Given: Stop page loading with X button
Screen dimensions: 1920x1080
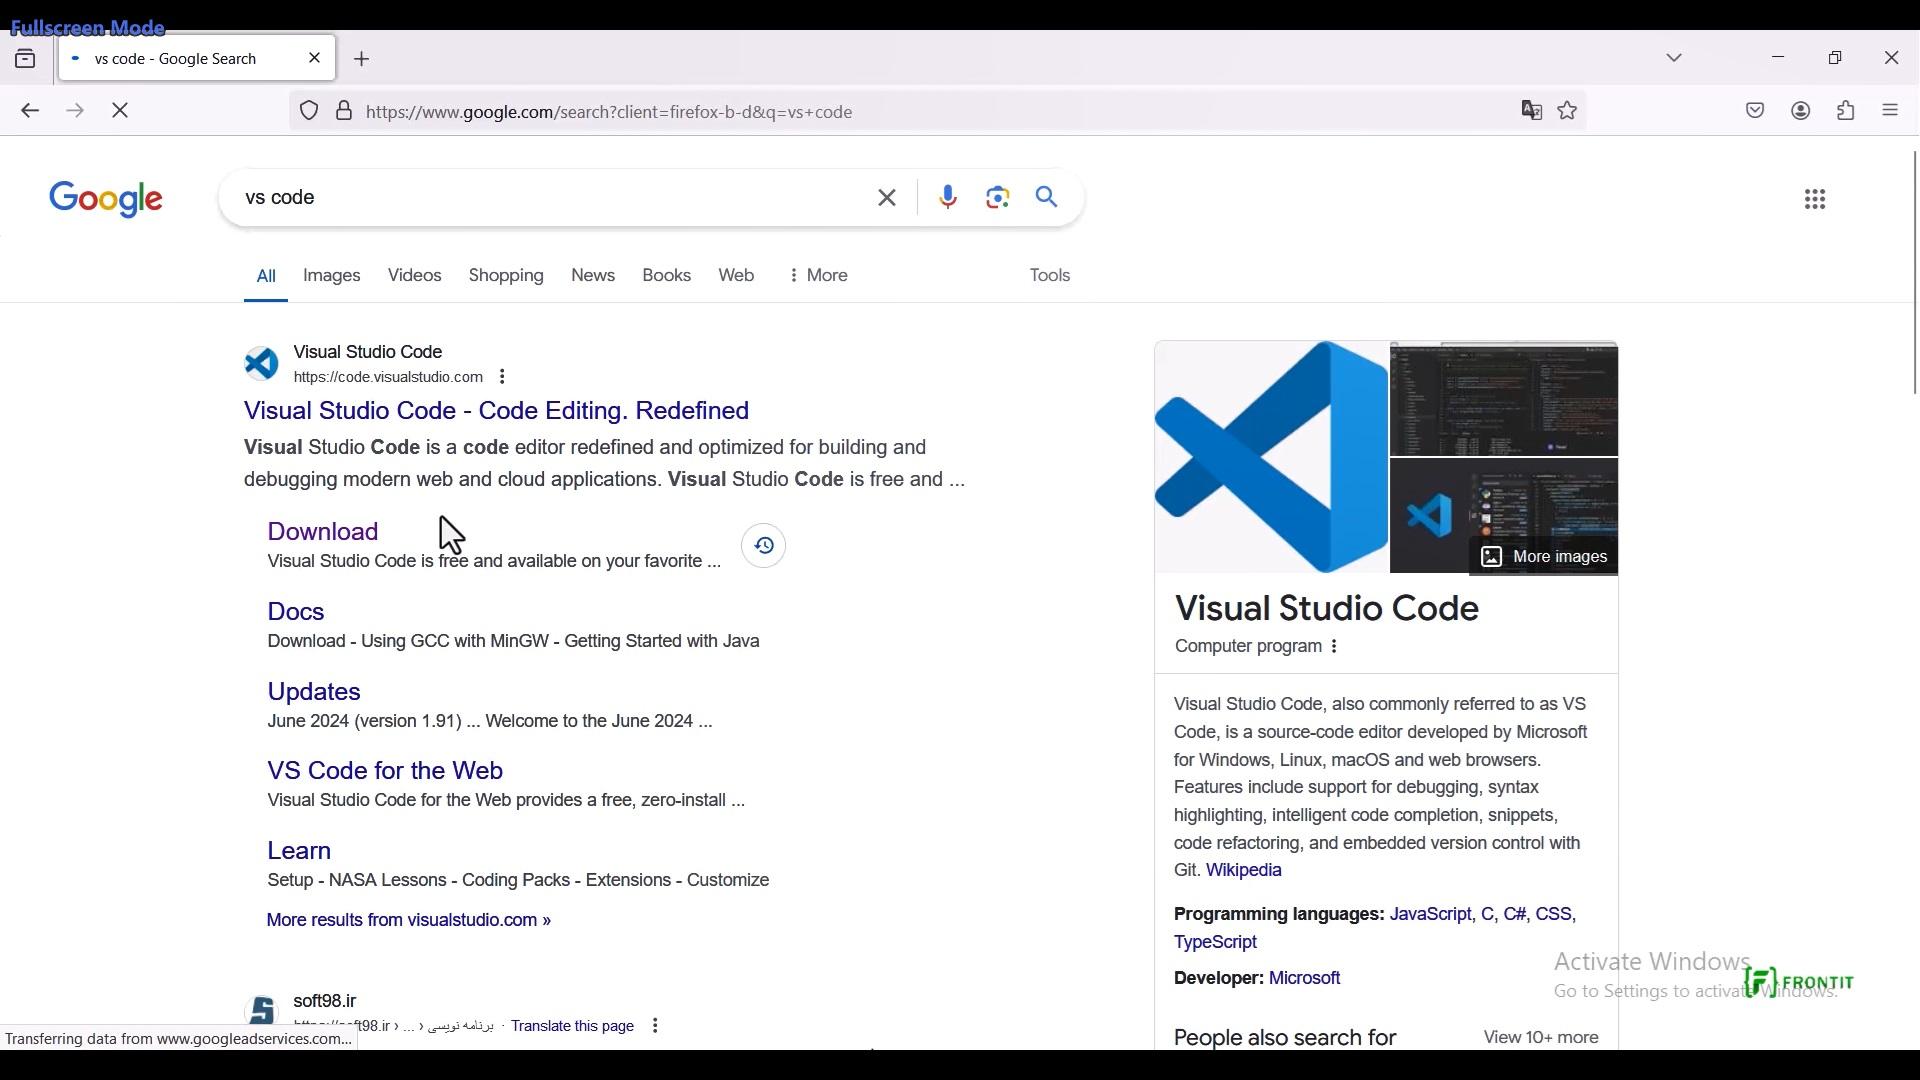Looking at the screenshot, I should coord(121,111).
